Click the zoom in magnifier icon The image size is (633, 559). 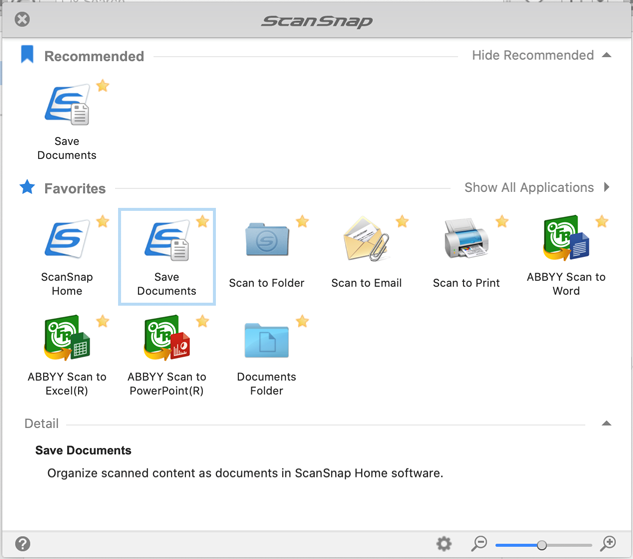pos(608,544)
